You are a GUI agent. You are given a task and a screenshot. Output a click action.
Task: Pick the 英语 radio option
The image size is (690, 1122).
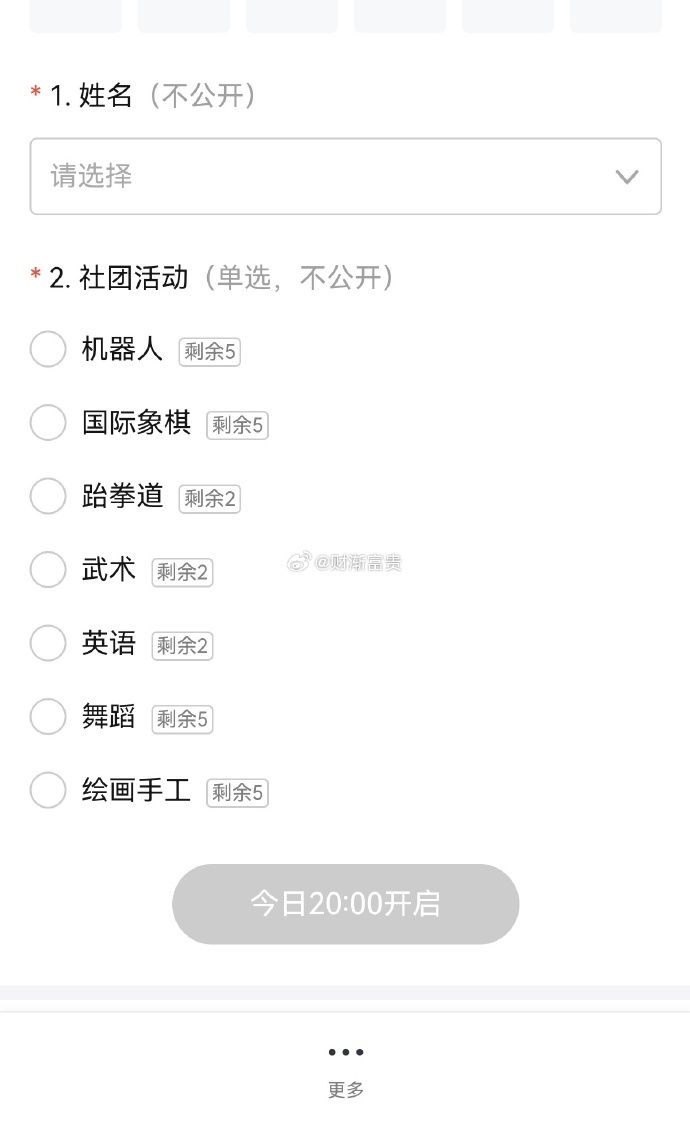coord(48,643)
